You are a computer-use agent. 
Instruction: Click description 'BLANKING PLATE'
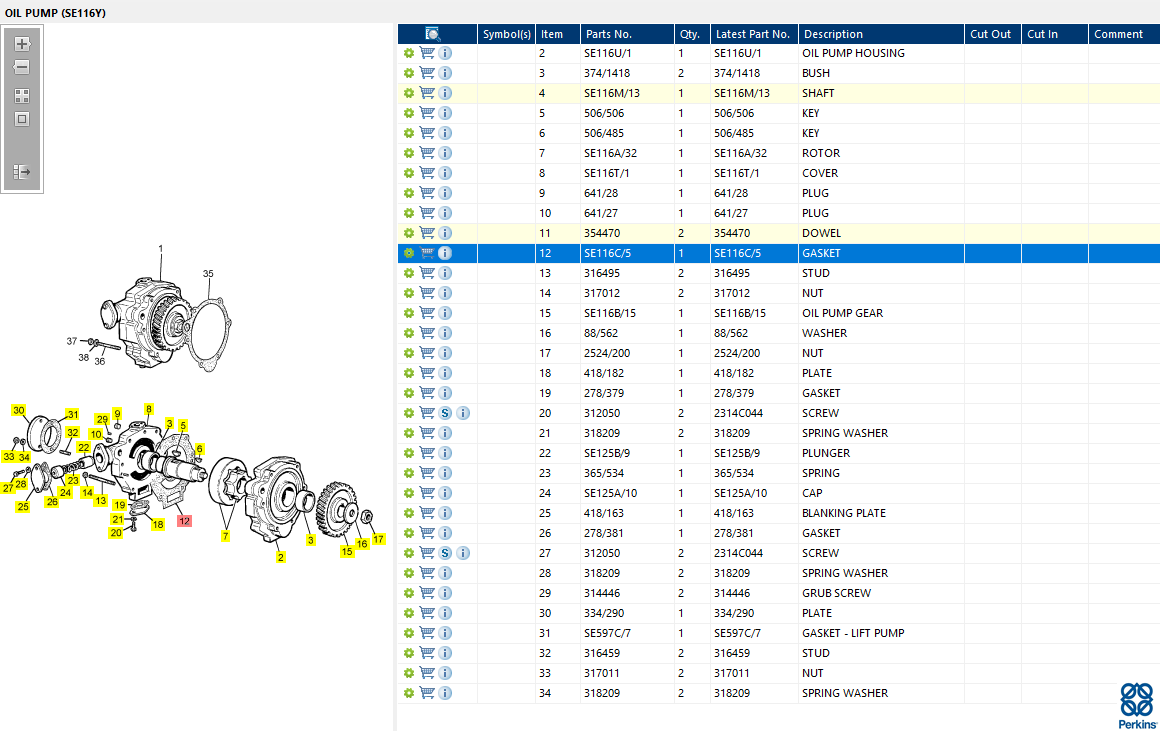844,513
